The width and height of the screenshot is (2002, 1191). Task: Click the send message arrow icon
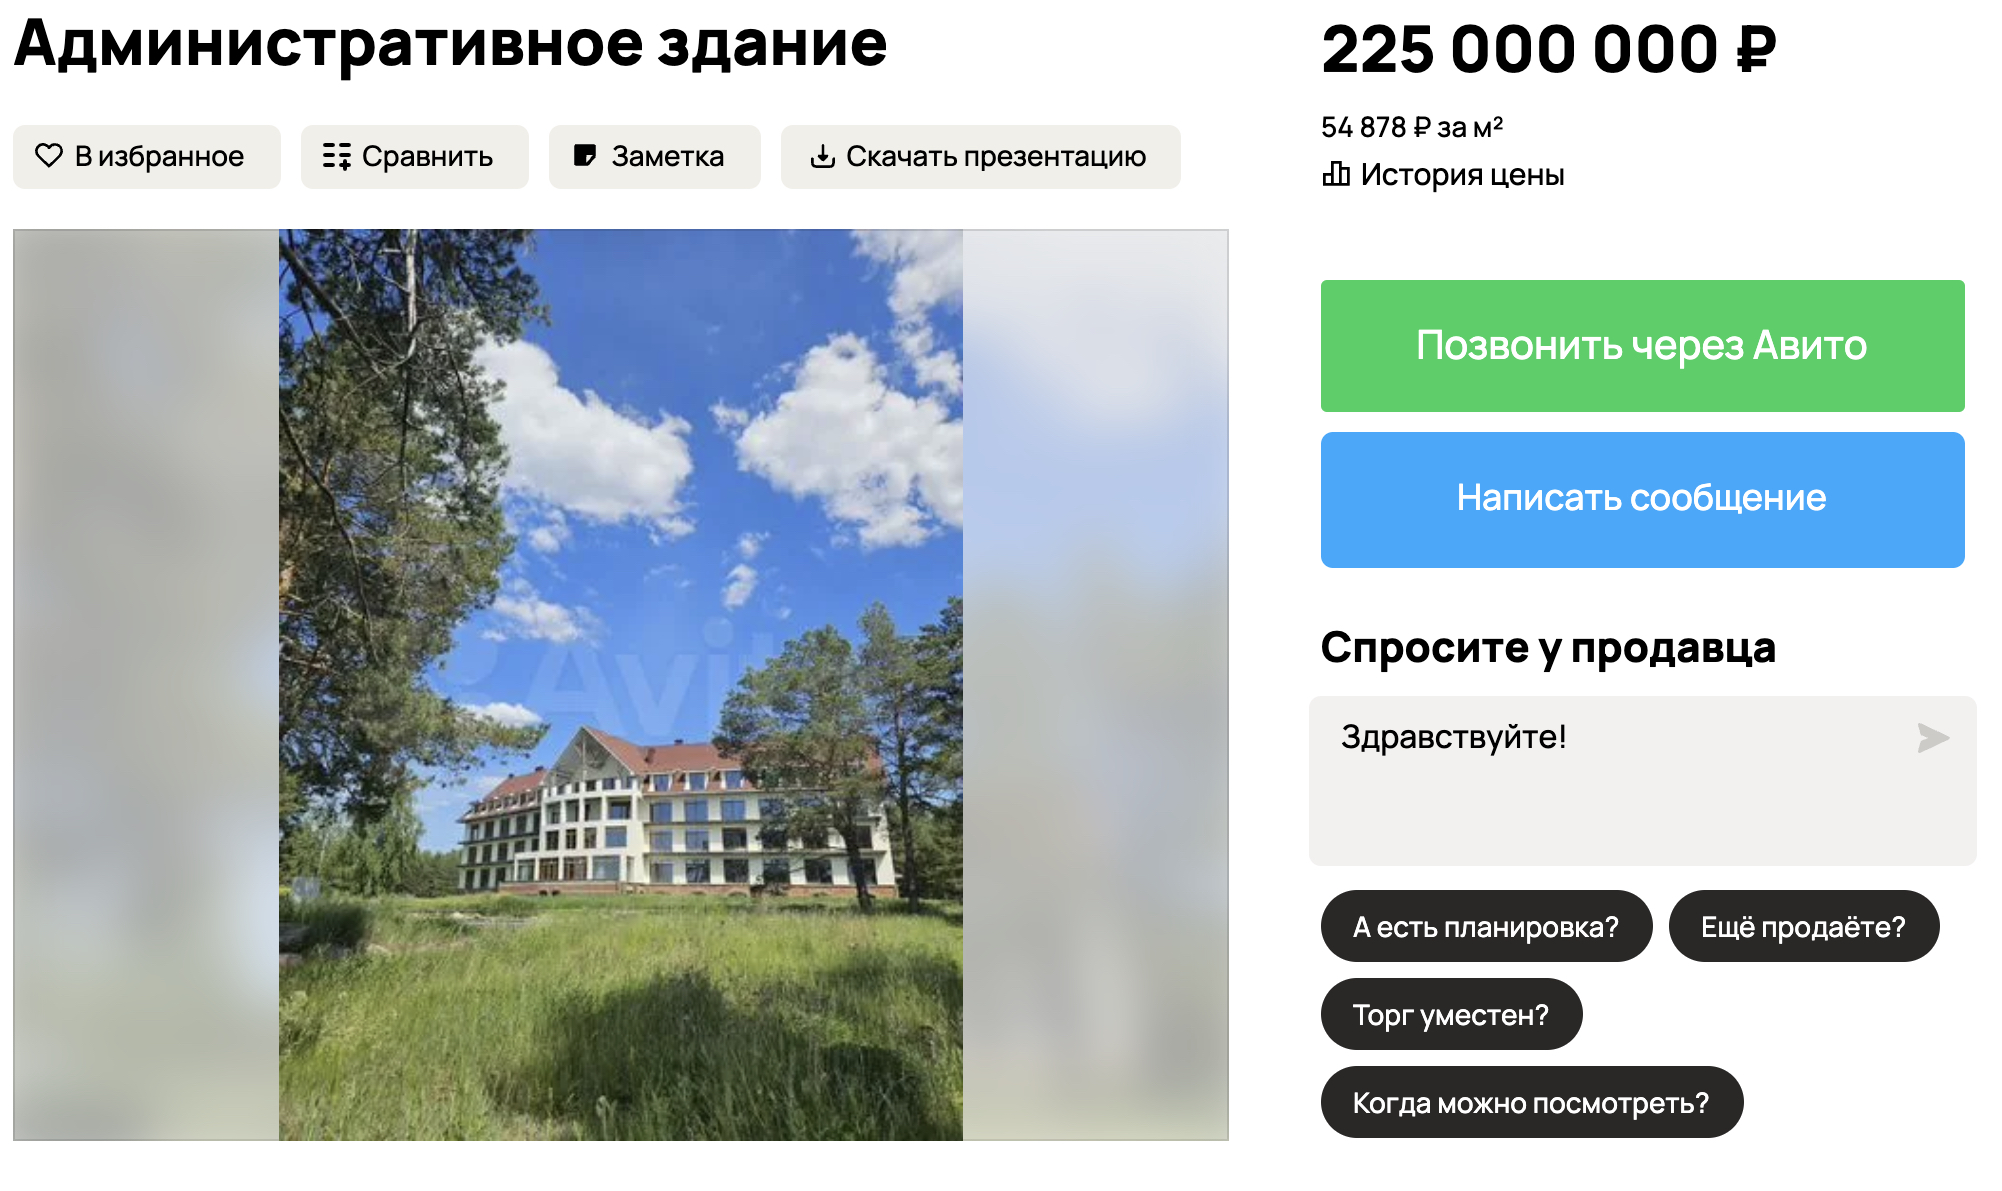click(1933, 738)
